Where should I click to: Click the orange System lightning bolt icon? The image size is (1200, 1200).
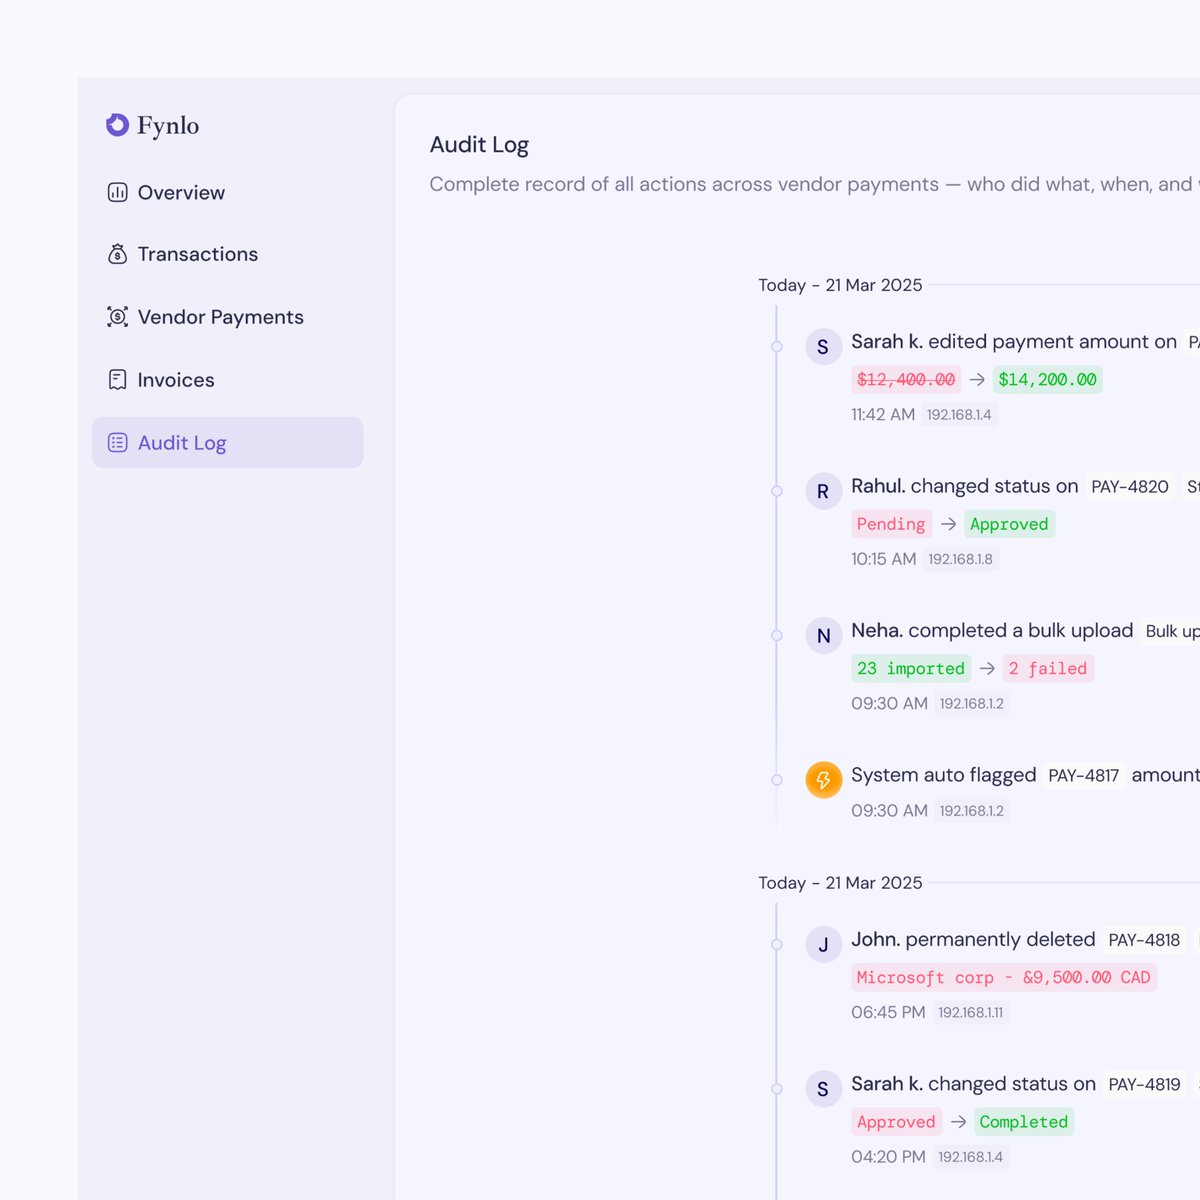[x=824, y=780]
